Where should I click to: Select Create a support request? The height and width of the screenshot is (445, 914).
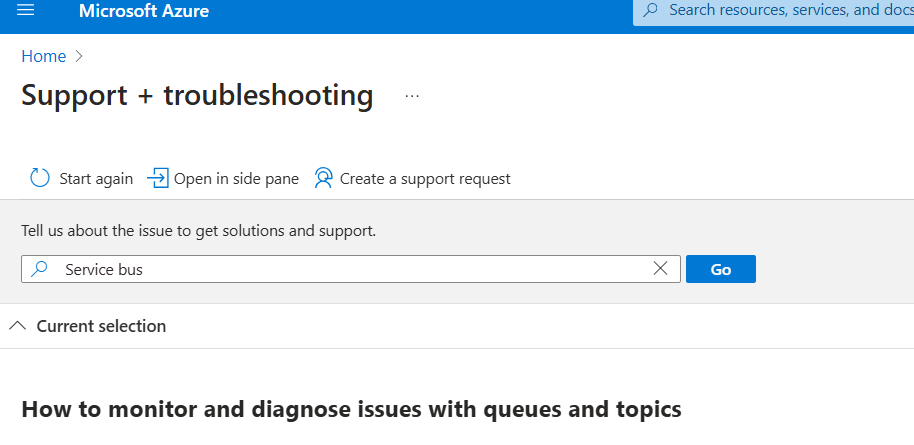[x=412, y=178]
